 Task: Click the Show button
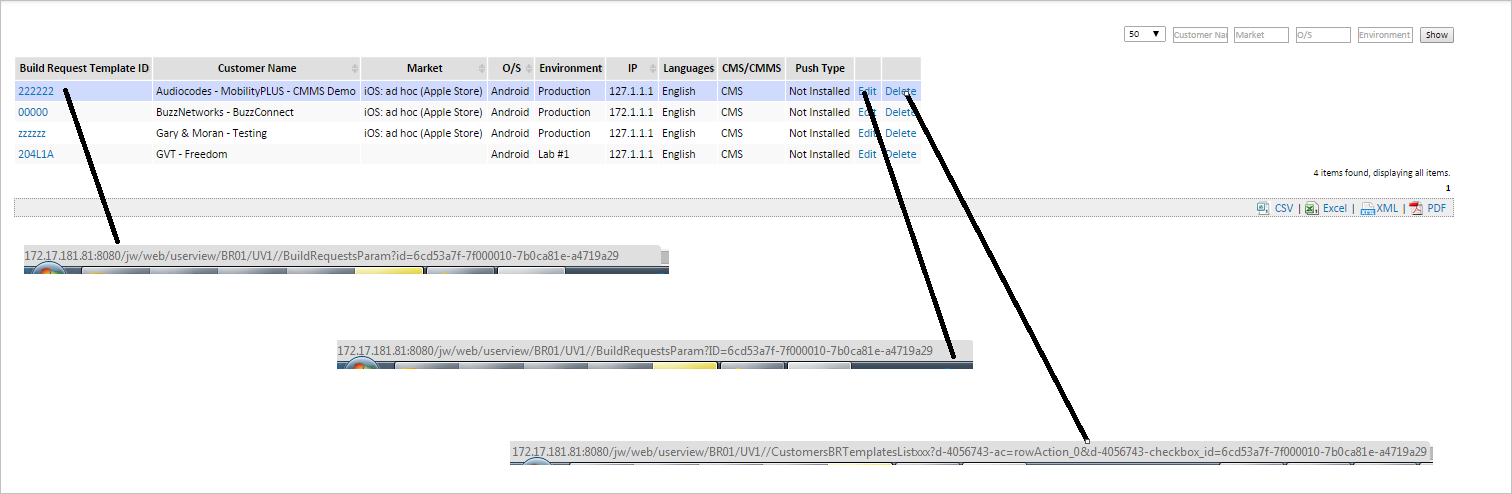1436,34
